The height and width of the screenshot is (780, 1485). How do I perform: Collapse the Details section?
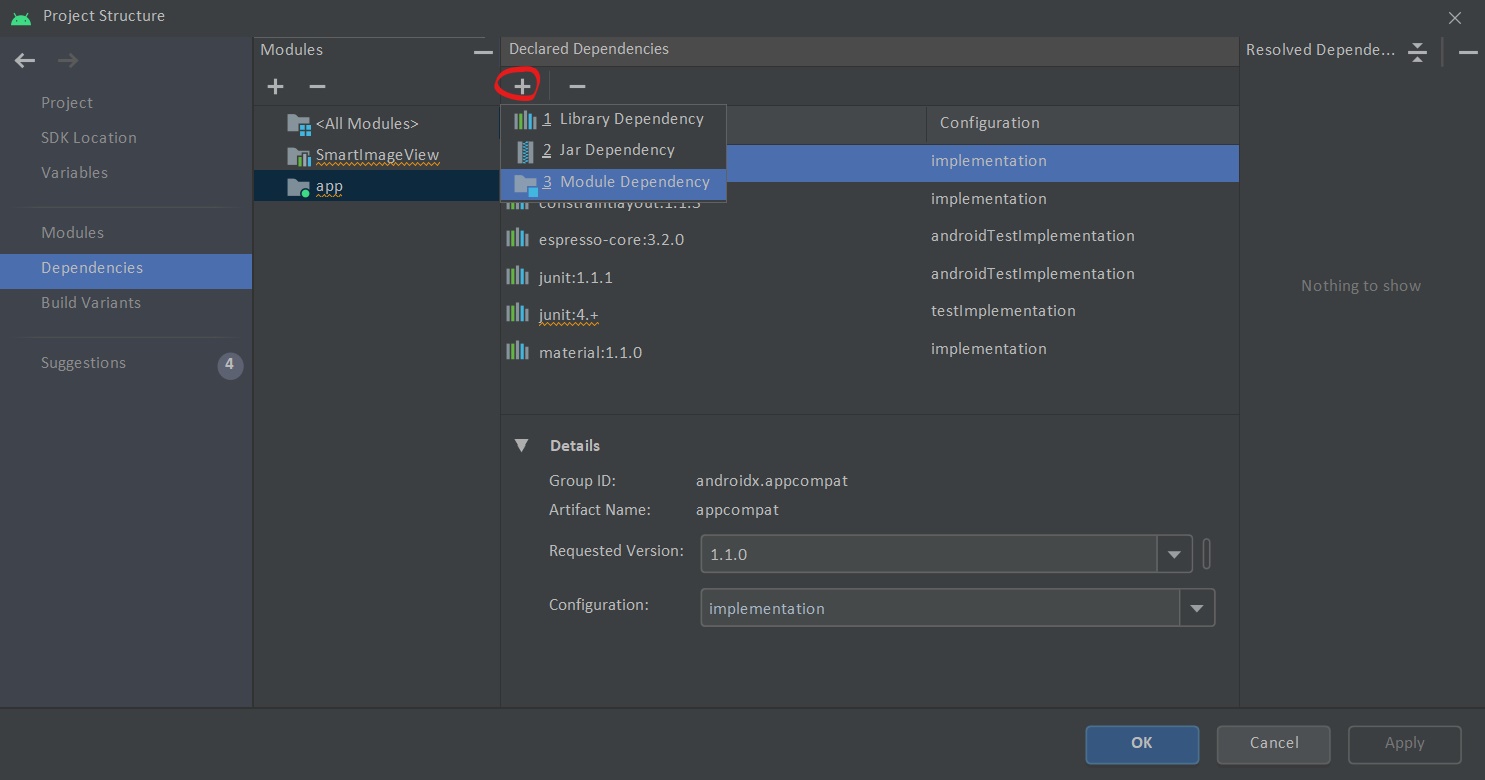click(521, 445)
